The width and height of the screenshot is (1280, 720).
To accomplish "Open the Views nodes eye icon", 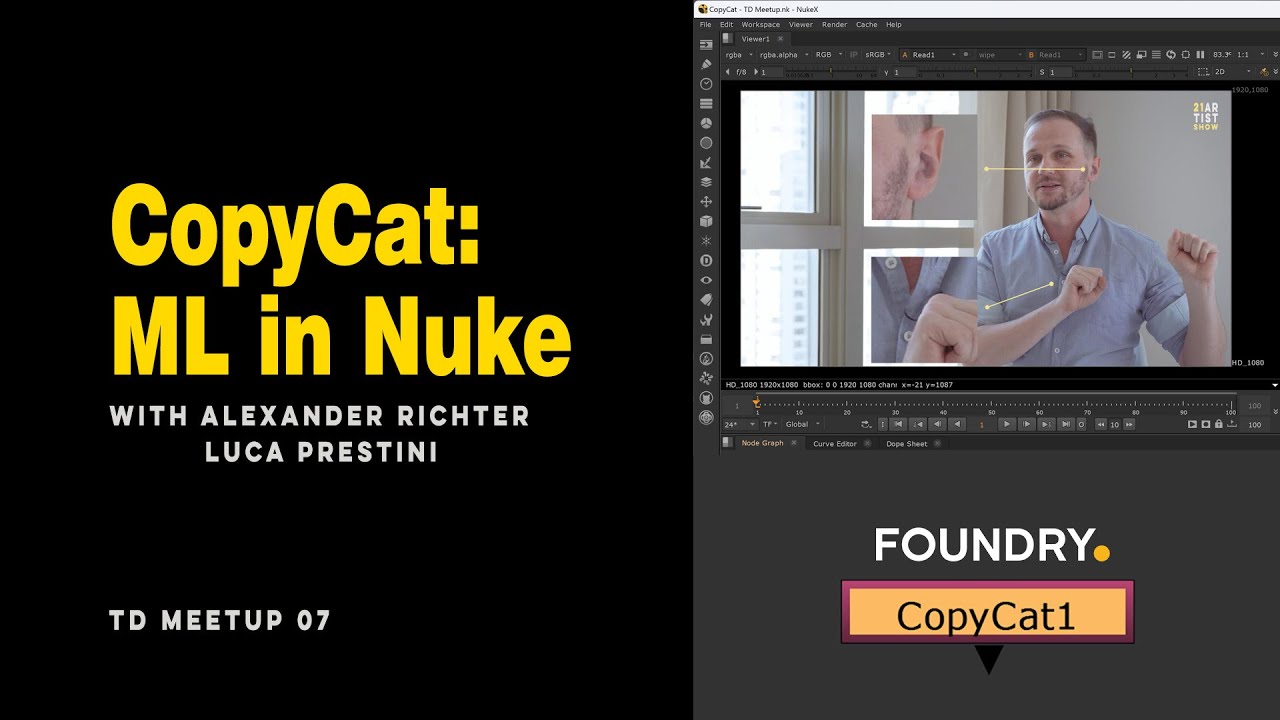I will tap(706, 280).
